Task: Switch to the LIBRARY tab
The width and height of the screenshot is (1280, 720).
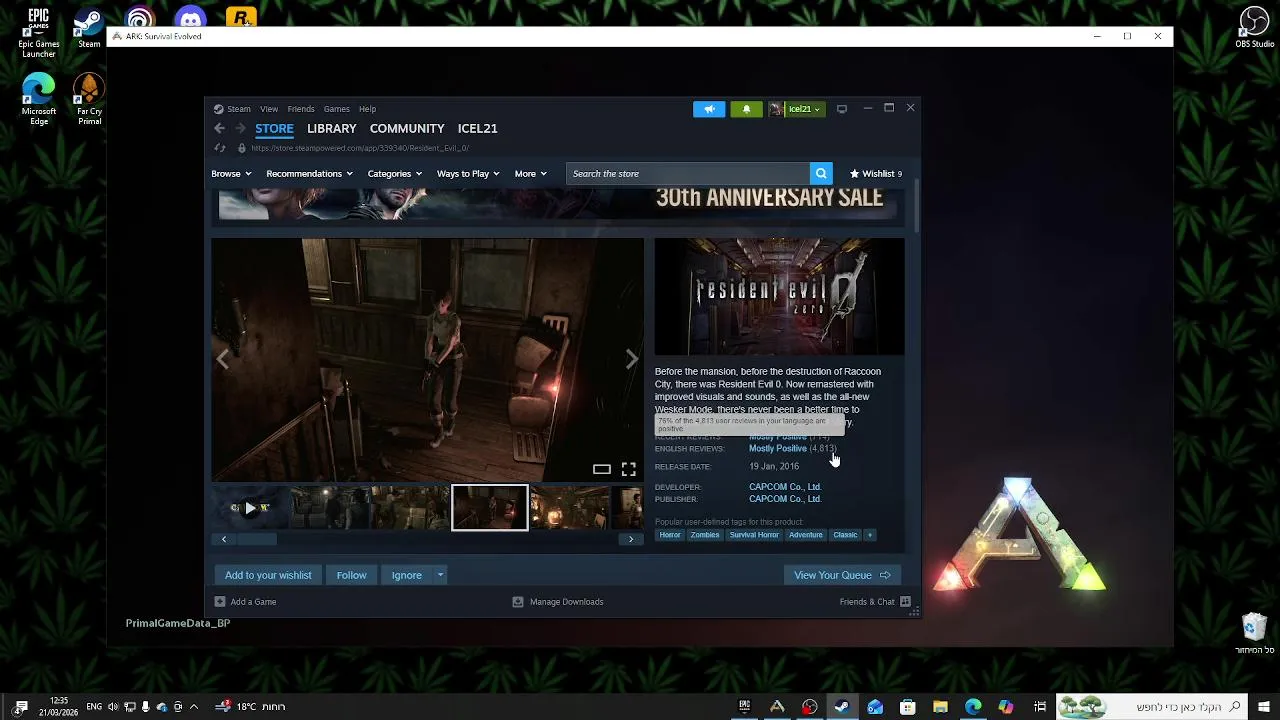Action: point(332,128)
